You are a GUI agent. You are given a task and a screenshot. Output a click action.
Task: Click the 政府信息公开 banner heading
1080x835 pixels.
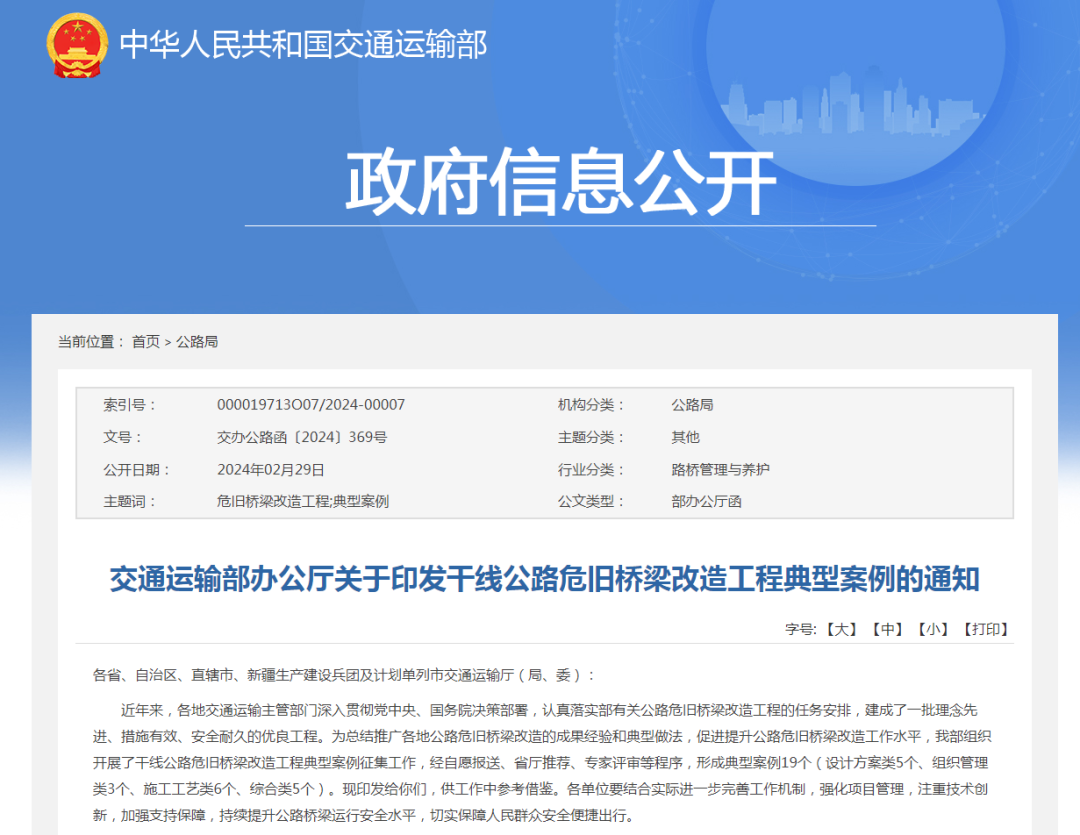click(561, 183)
